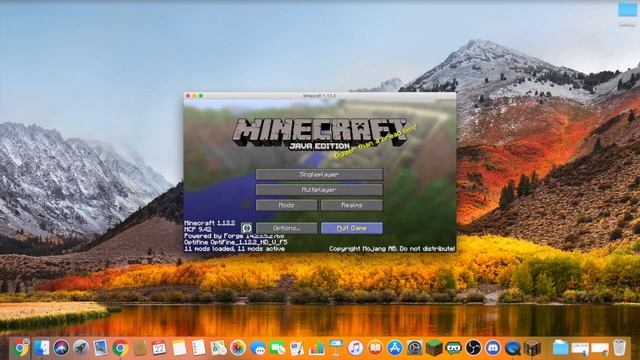
Task: Open Minecraft Realms
Action: (x=352, y=205)
